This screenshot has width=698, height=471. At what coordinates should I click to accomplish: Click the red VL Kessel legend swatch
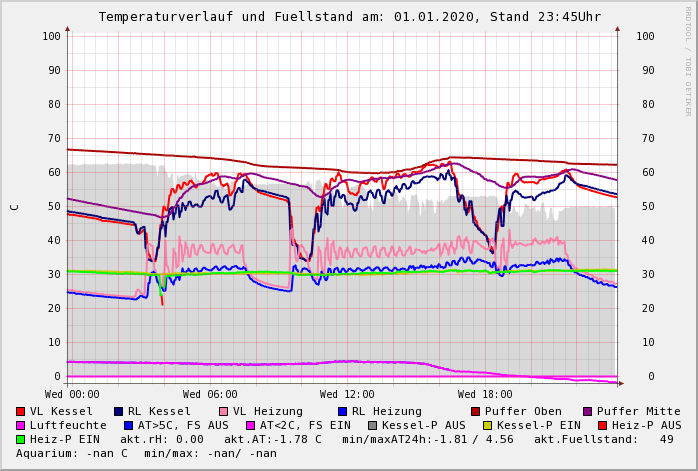coord(21,411)
